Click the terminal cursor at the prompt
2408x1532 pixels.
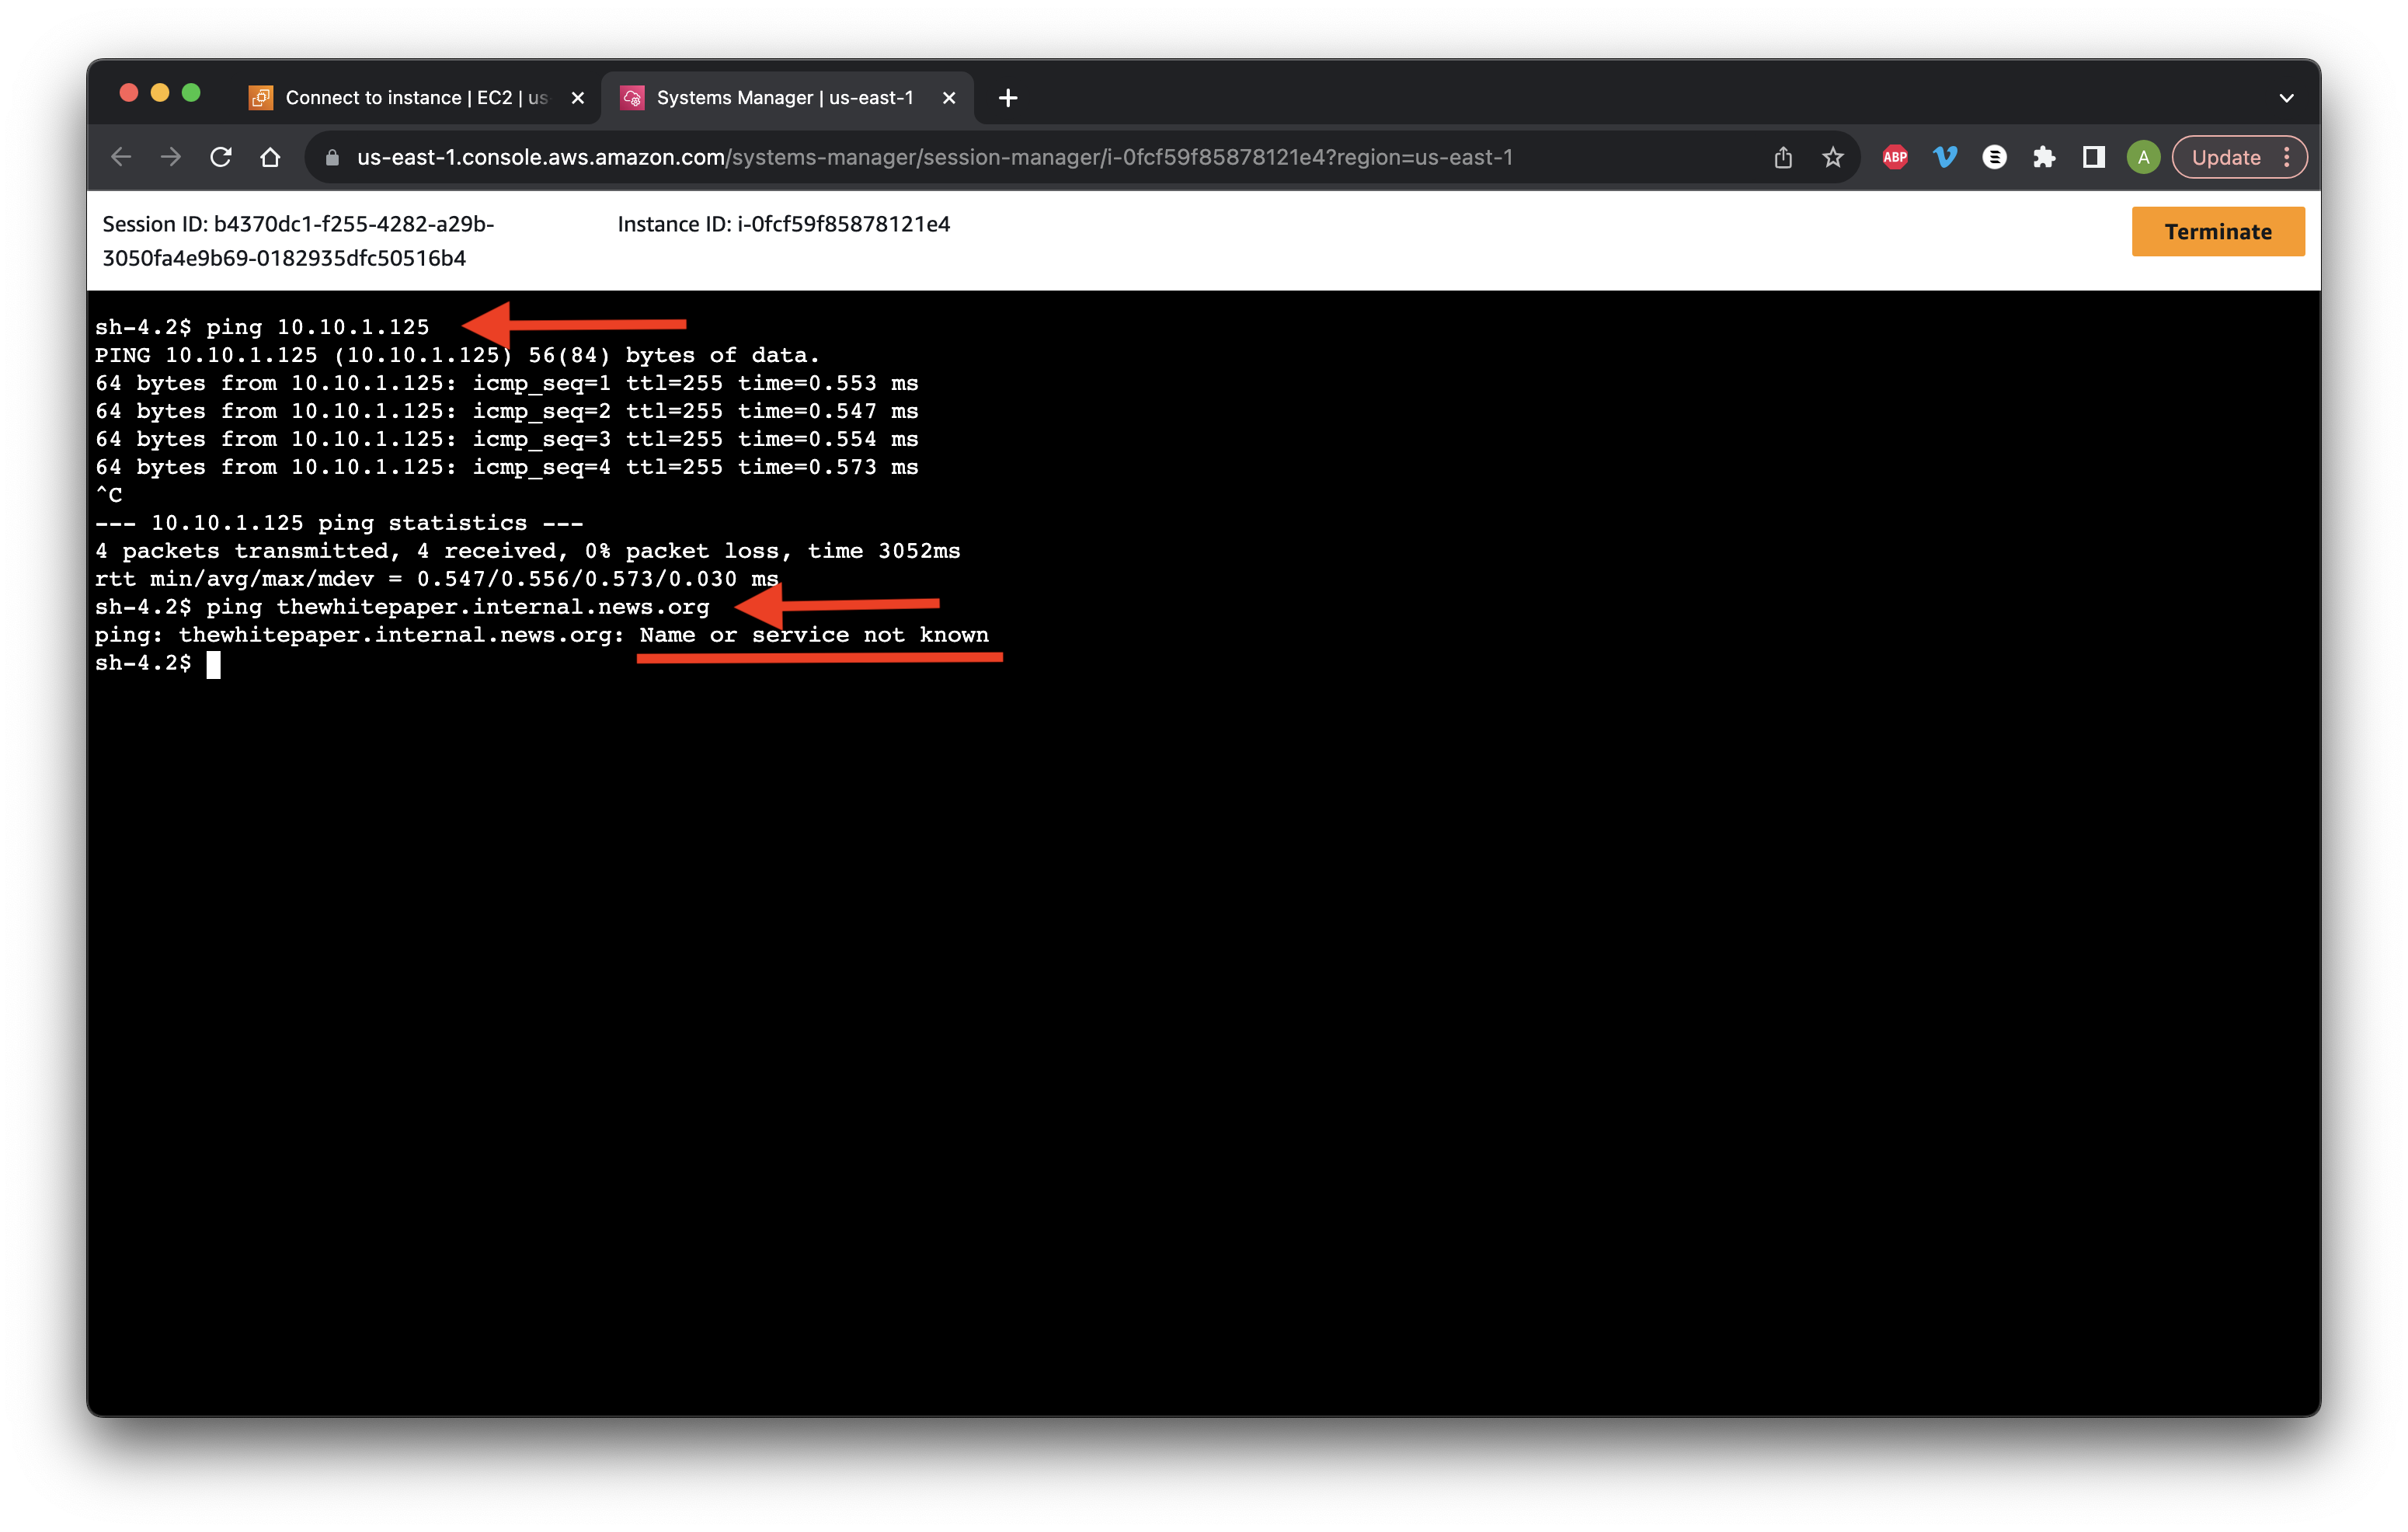point(213,664)
